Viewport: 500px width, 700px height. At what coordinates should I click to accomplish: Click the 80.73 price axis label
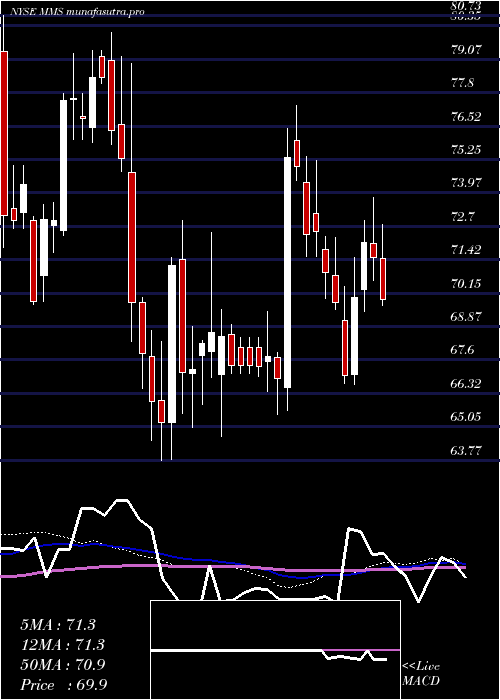466,6
